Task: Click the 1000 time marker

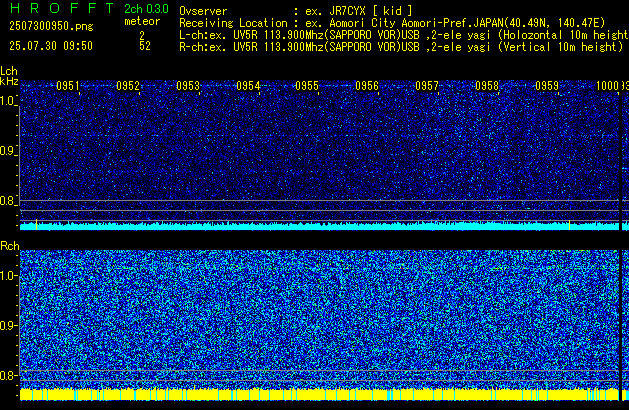Action: coord(607,86)
